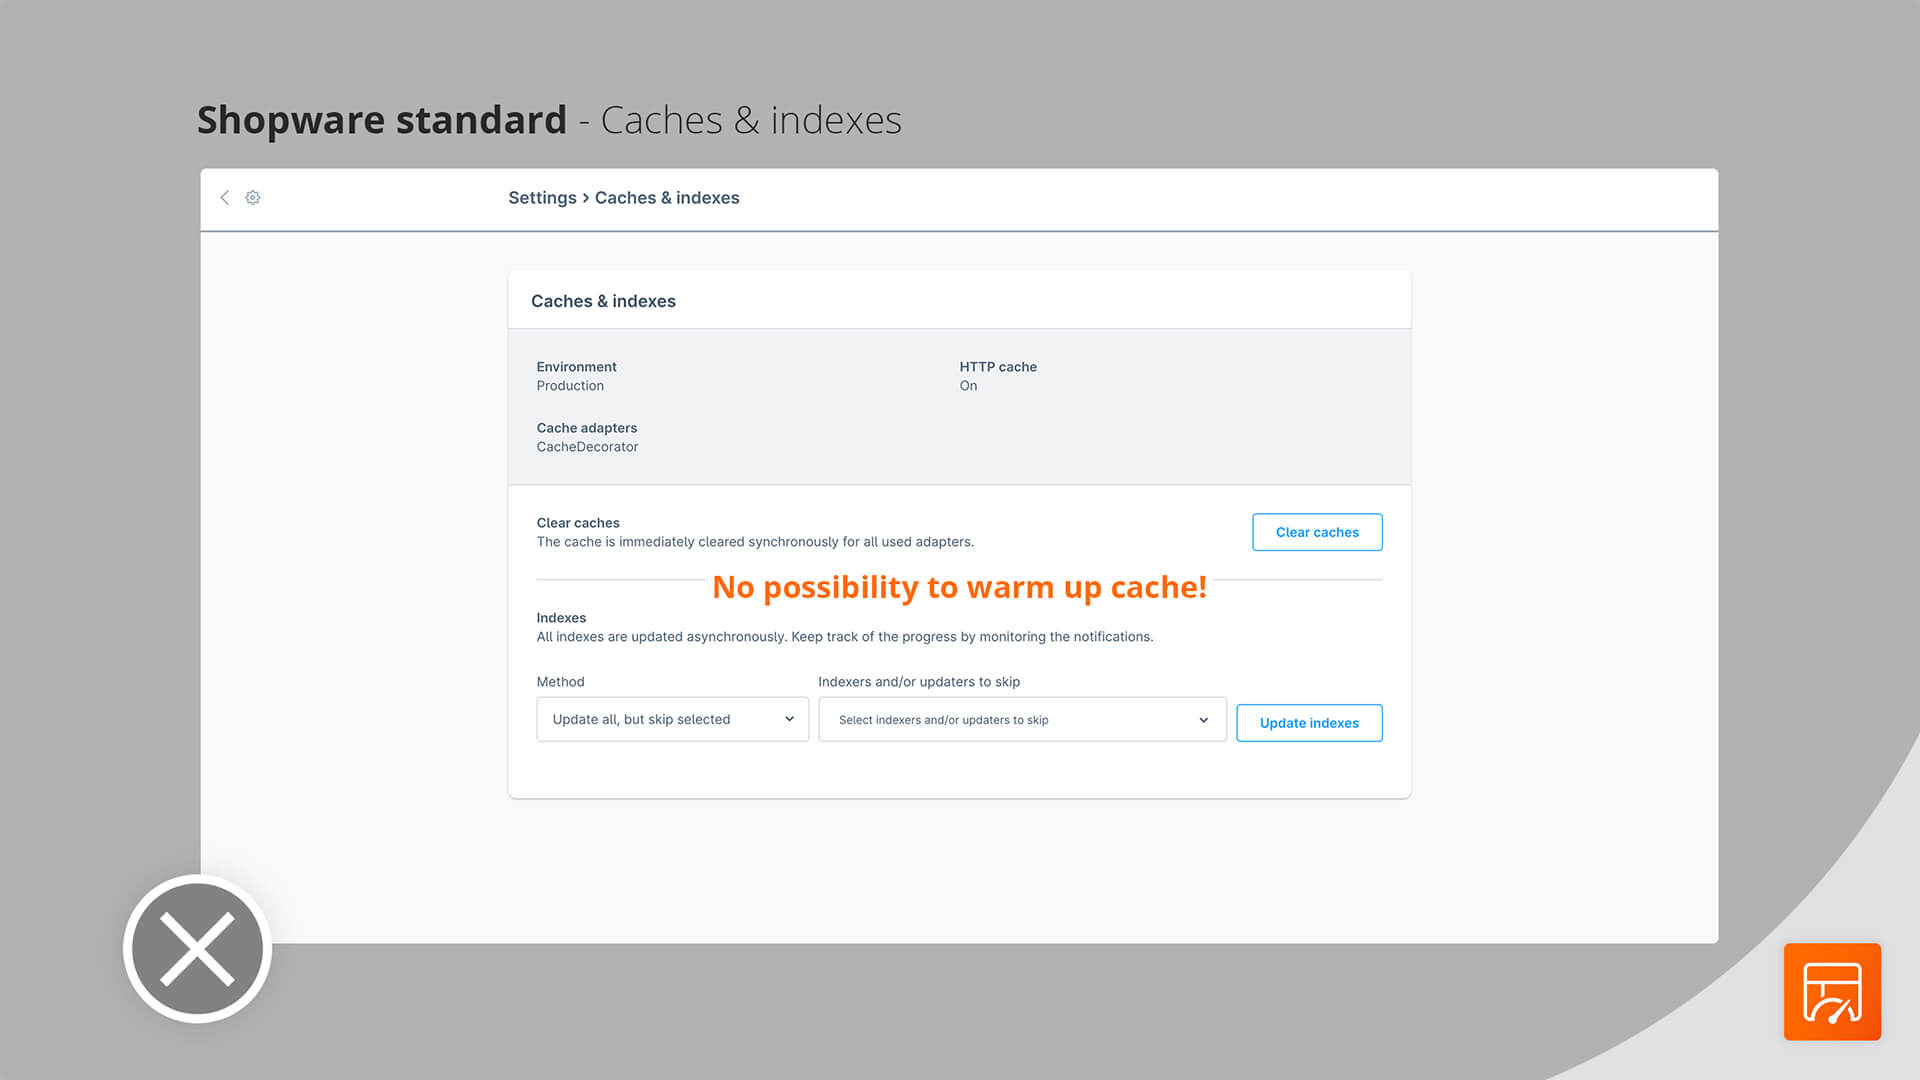Click the 'Environment' label
Screen dimensions: 1920x1080
click(x=576, y=367)
